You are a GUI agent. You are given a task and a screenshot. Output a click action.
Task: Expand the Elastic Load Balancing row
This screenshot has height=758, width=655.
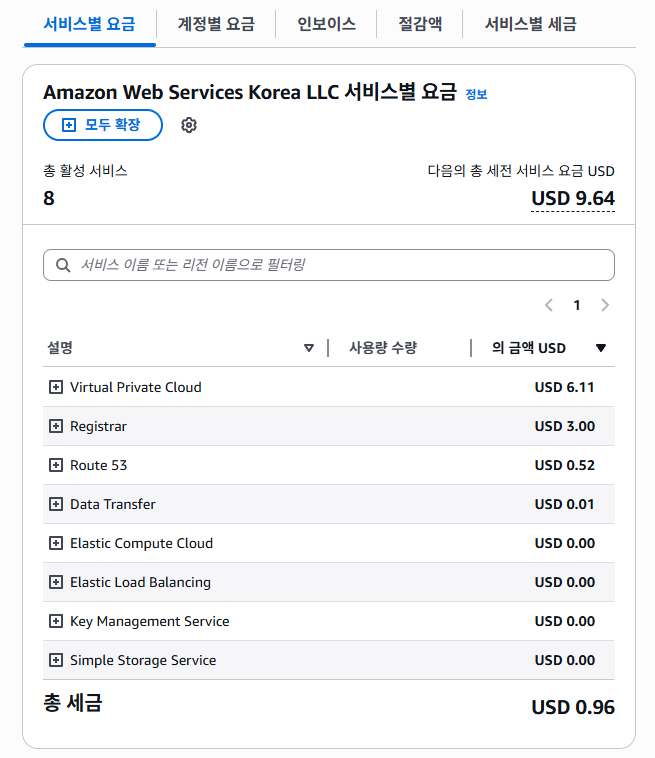(x=56, y=582)
